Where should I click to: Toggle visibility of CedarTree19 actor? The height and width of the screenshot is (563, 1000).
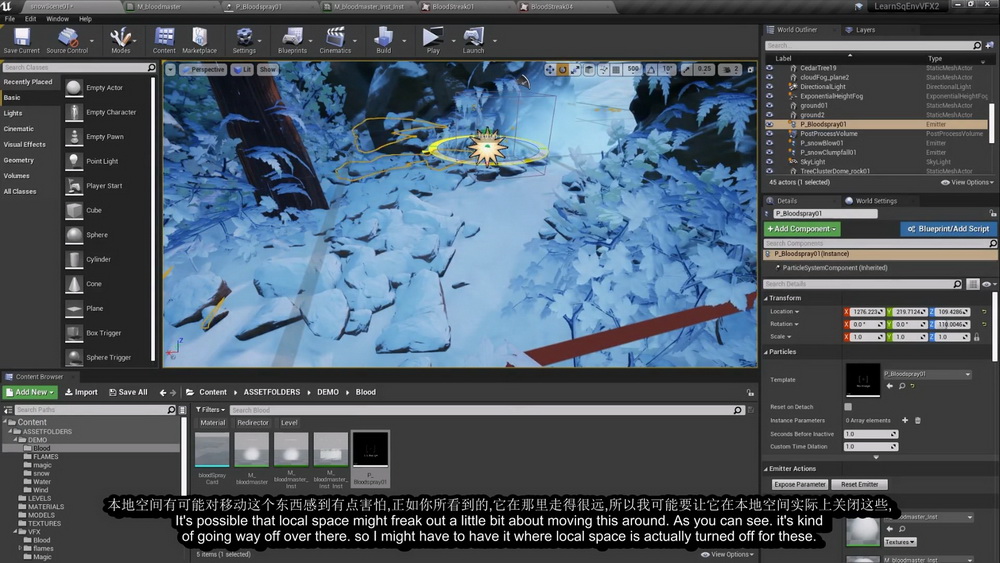[770, 68]
